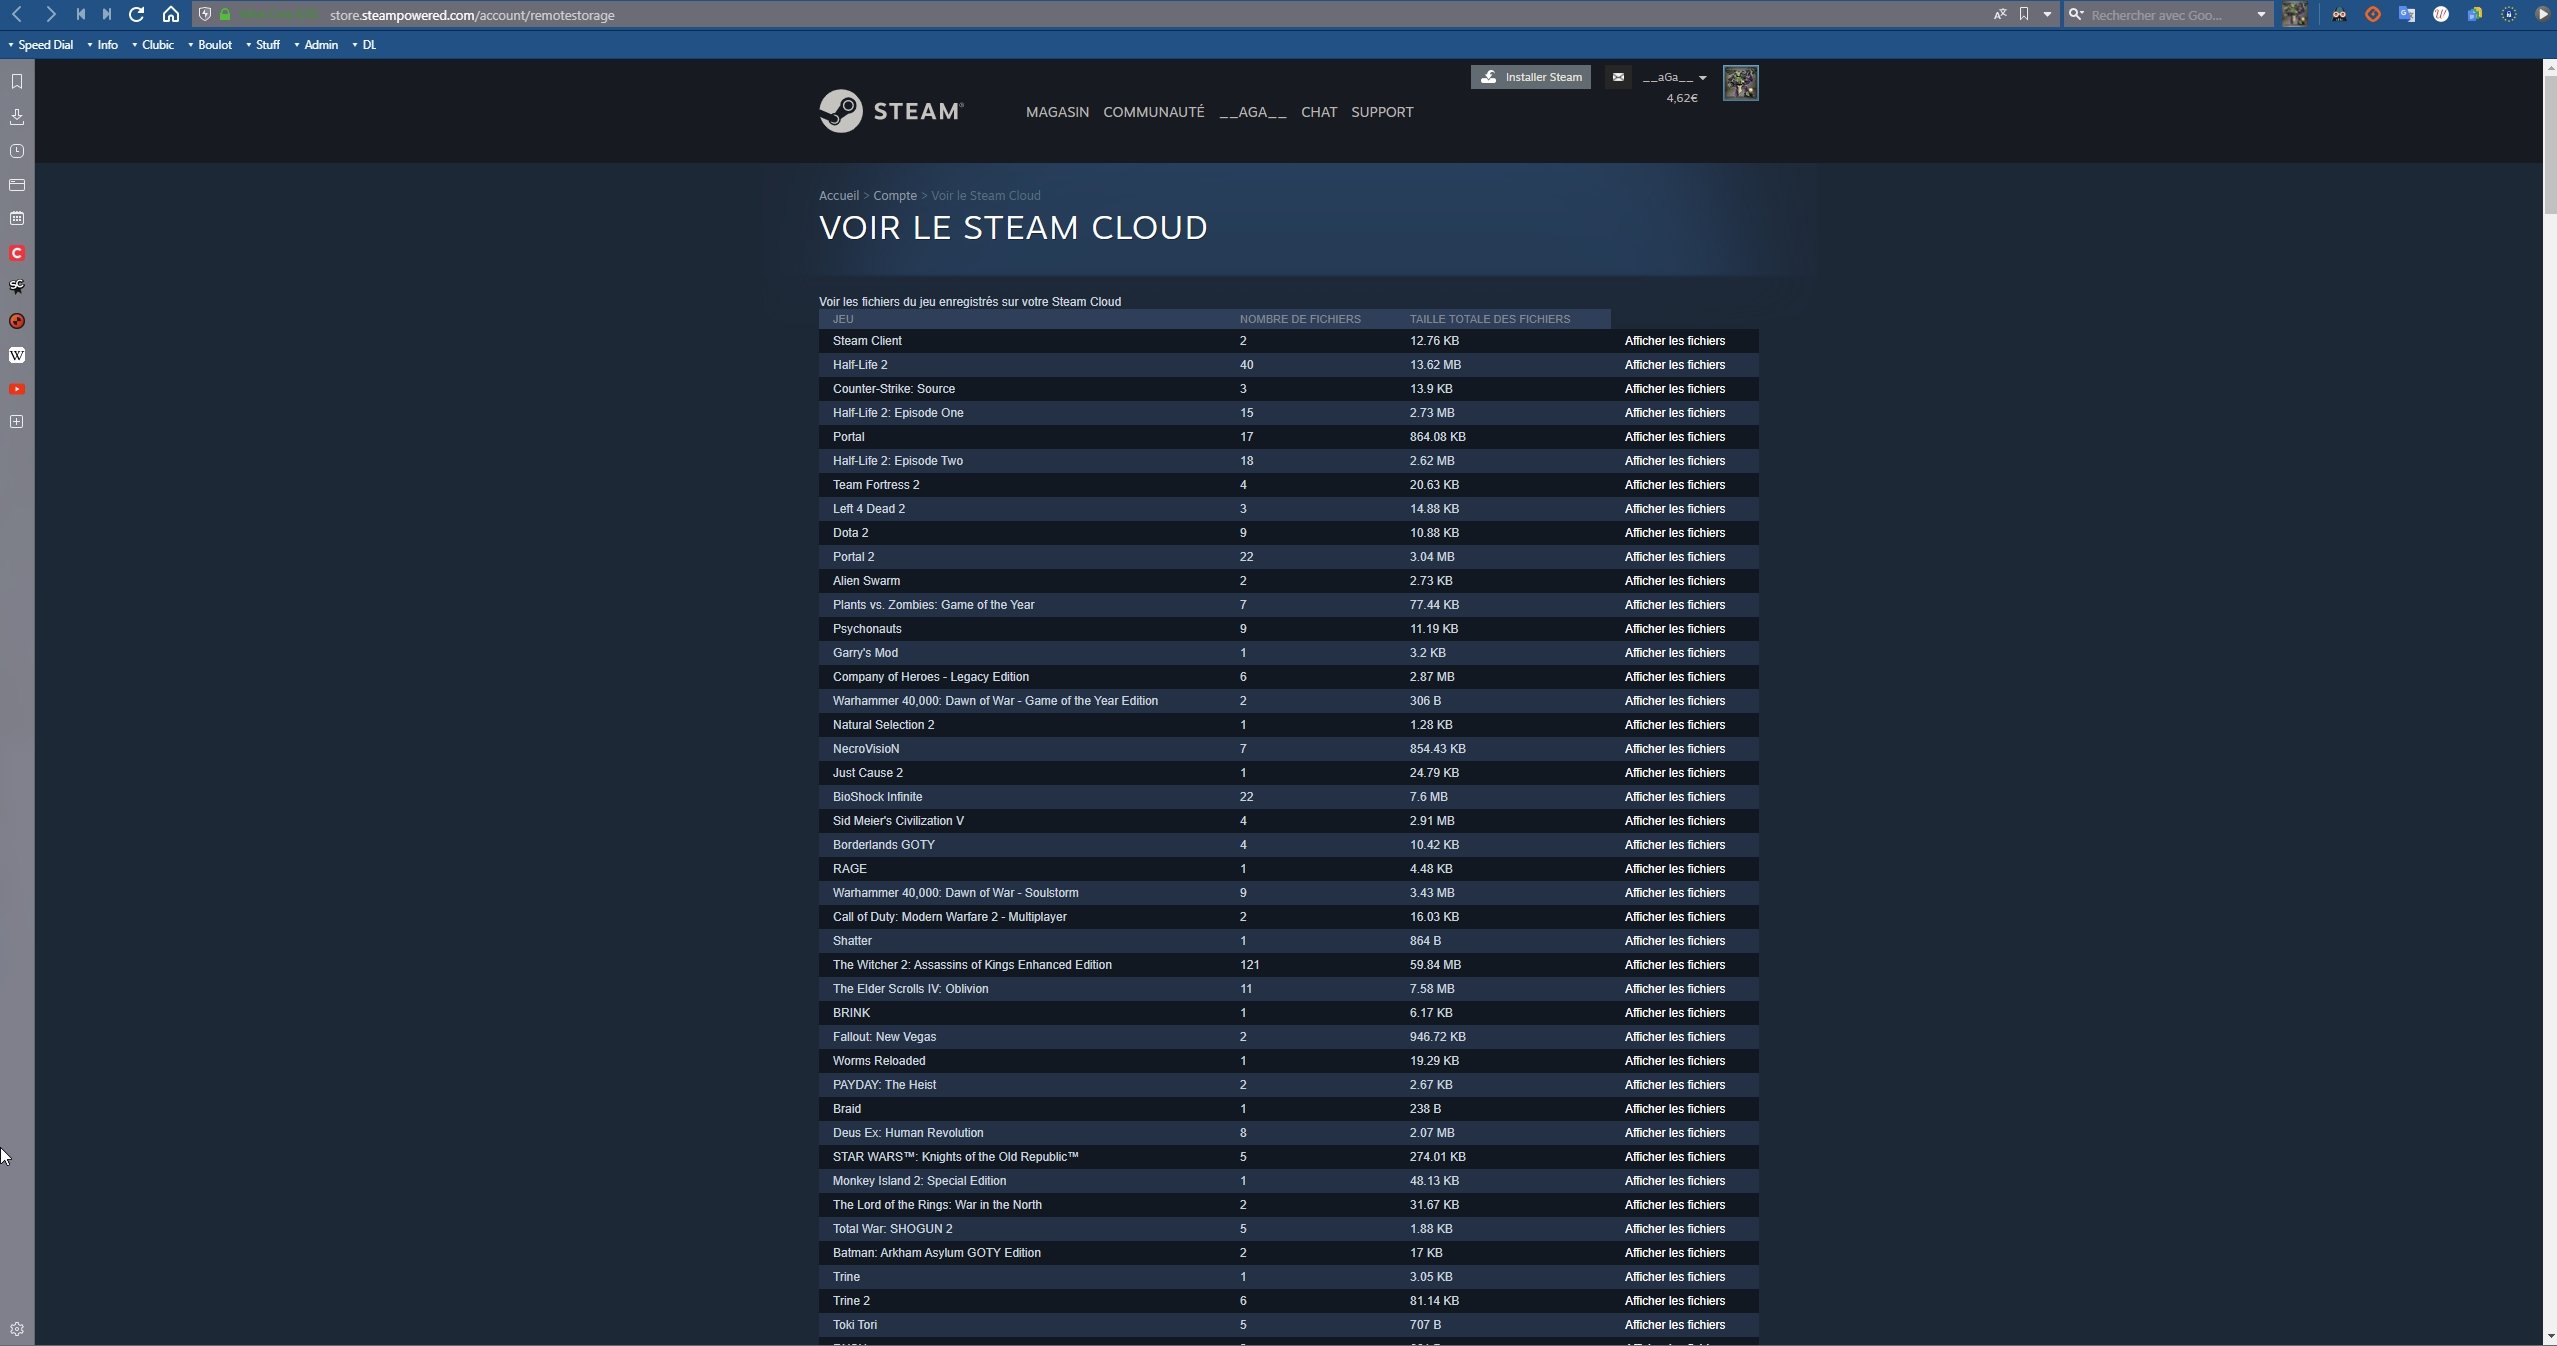Expand the Stuff bookmark folder

click(263, 44)
